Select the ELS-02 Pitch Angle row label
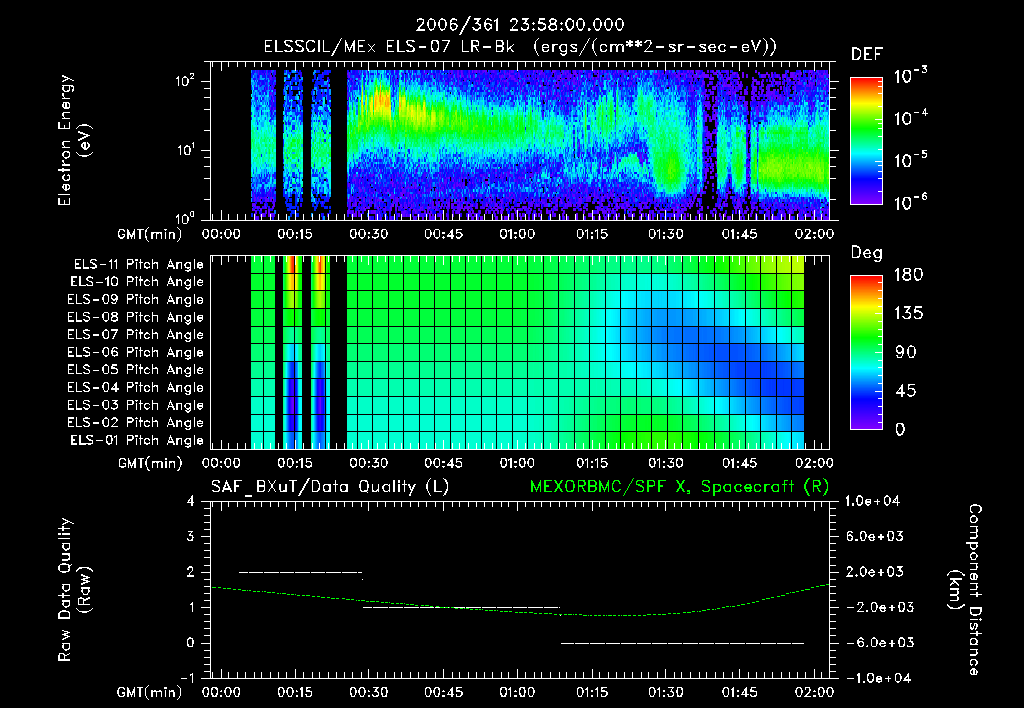Viewport: 1024px width, 708px height. pos(136,423)
